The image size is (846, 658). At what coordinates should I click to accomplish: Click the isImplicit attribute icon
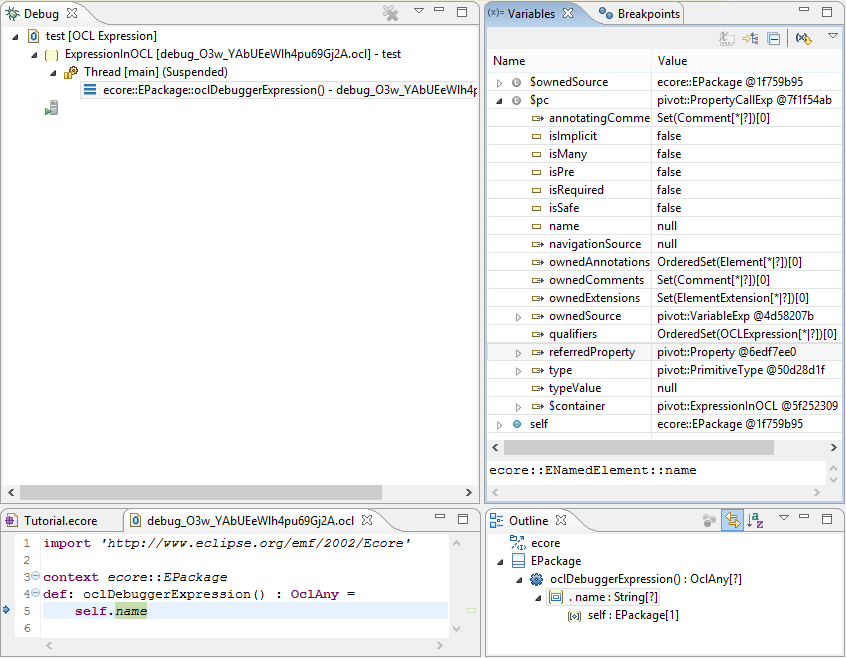(536, 136)
